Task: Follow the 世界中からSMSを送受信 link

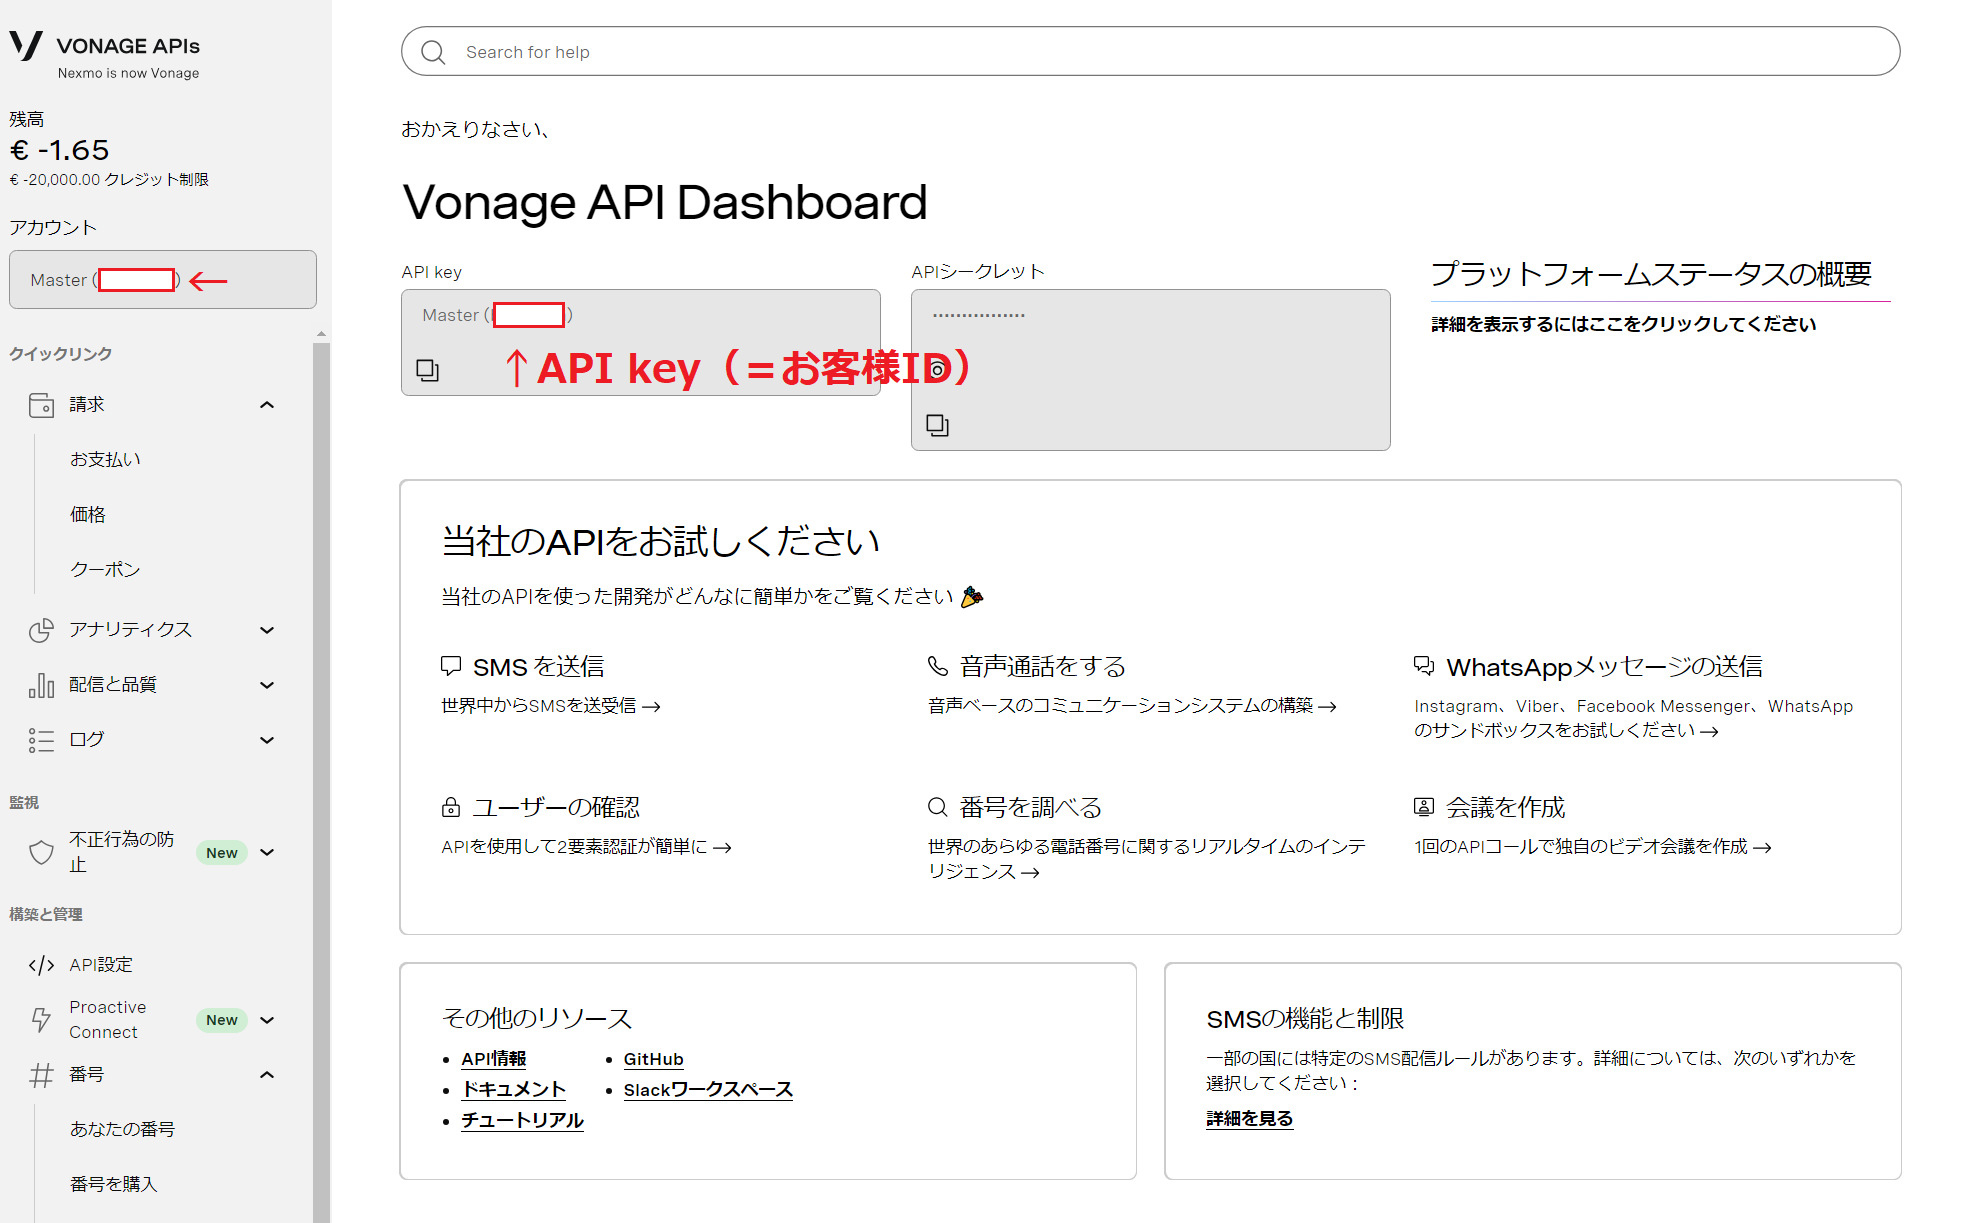Action: point(551,706)
